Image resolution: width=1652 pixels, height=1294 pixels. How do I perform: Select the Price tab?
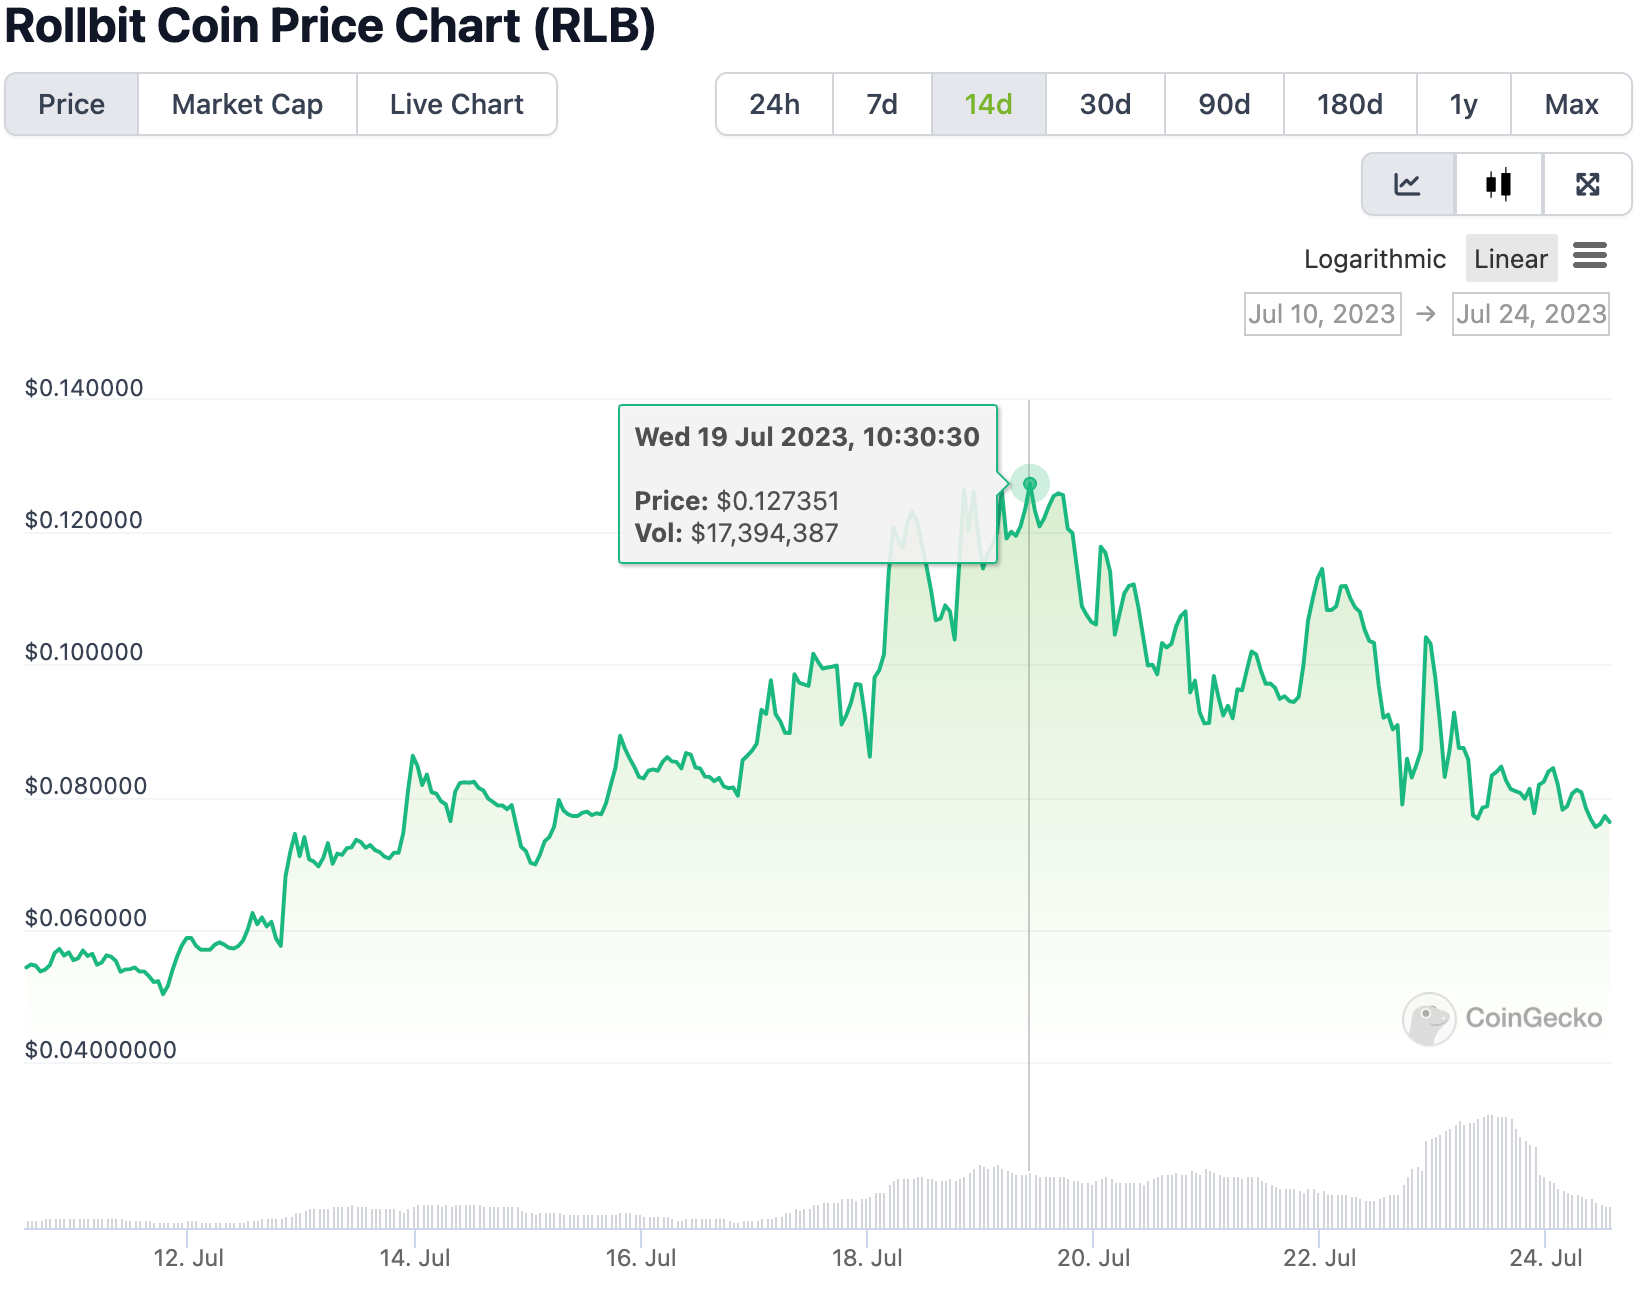(71, 104)
